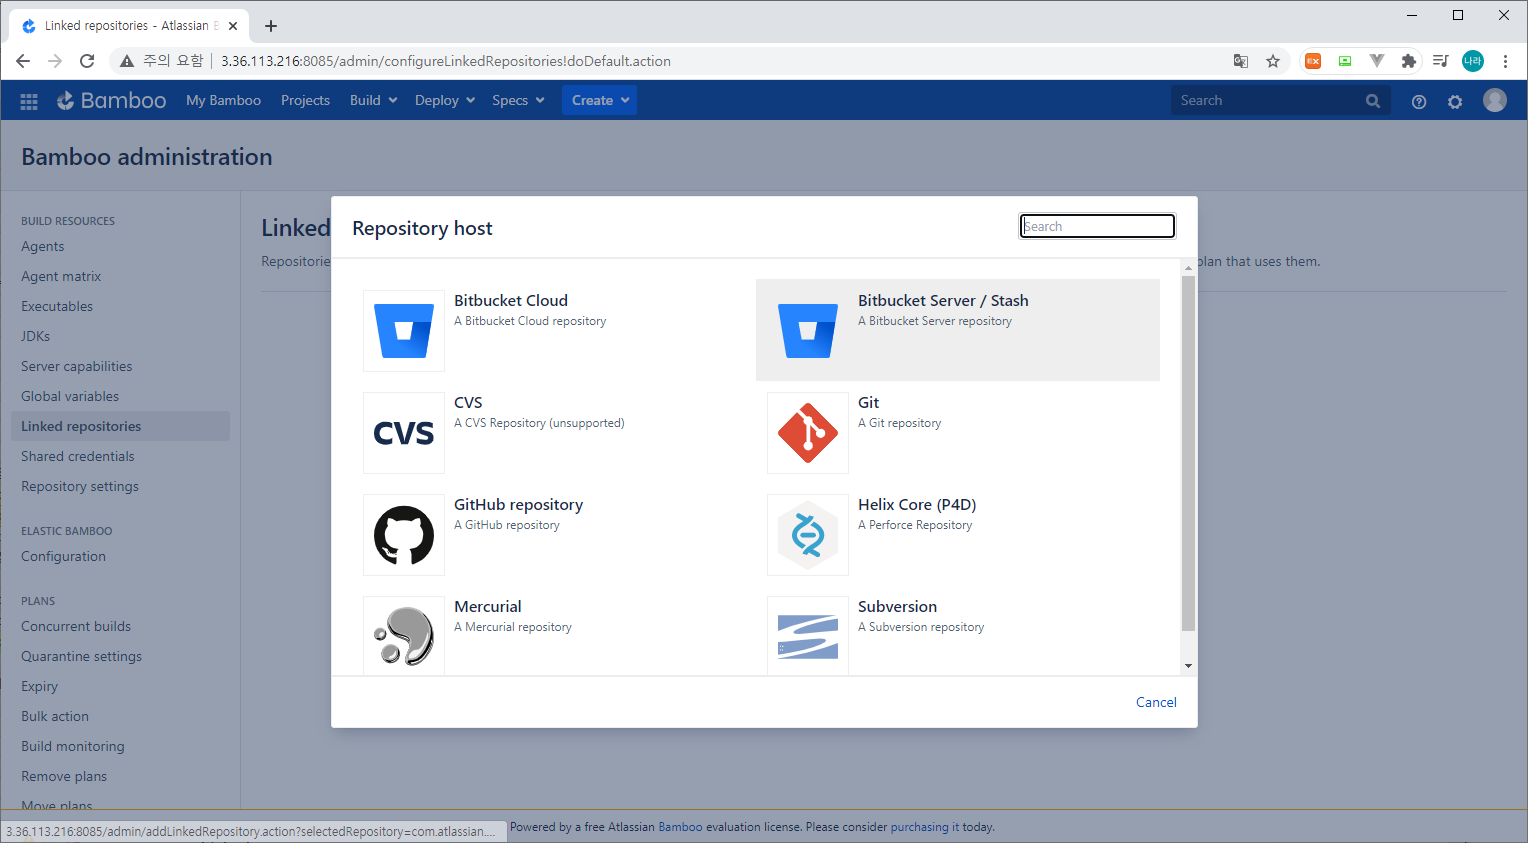Click the not-secure warning triangle icon
This screenshot has height=843, width=1528.
[x=127, y=61]
